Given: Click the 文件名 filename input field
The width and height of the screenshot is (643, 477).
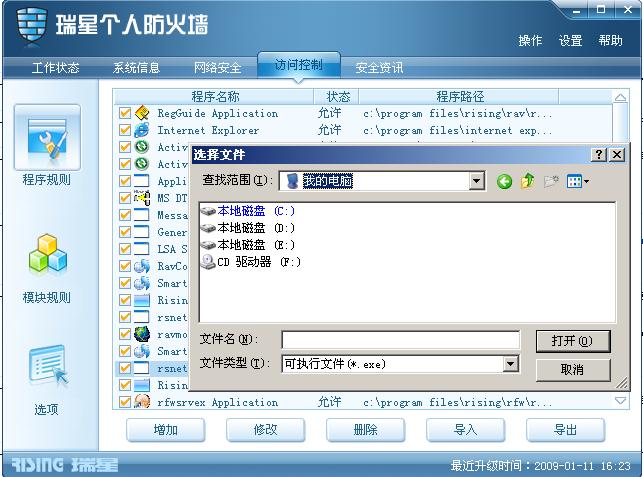Looking at the screenshot, I should (401, 340).
